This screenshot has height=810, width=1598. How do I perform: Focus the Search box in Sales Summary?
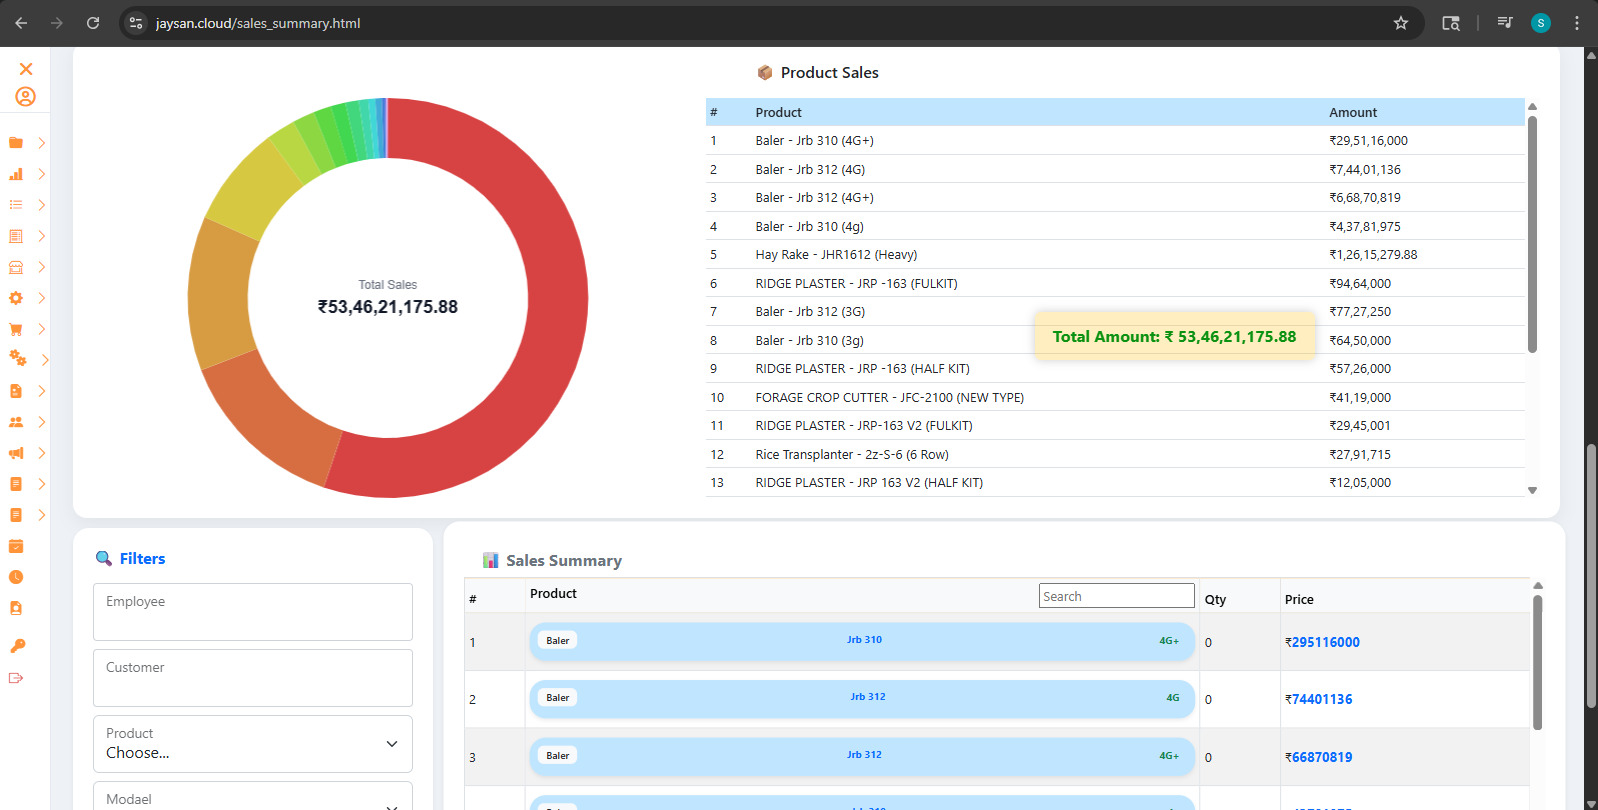pyautogui.click(x=1116, y=596)
